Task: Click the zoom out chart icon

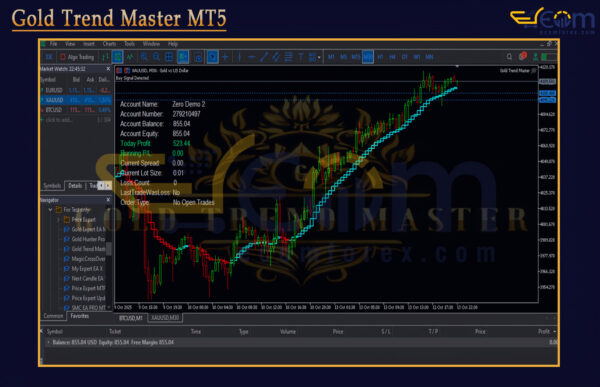Action: tap(157, 57)
